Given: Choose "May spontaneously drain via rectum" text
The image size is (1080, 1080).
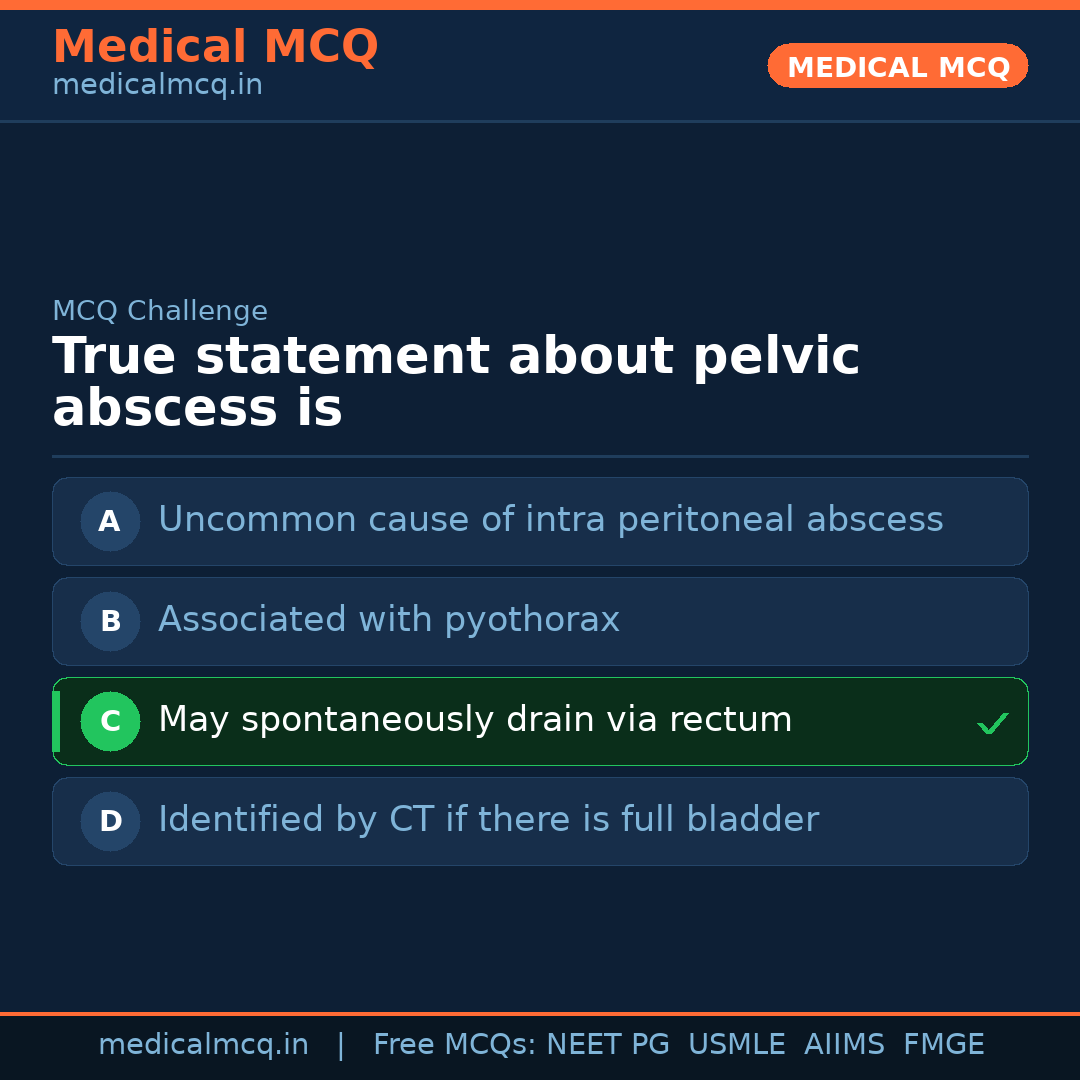Looking at the screenshot, I should [x=474, y=720].
